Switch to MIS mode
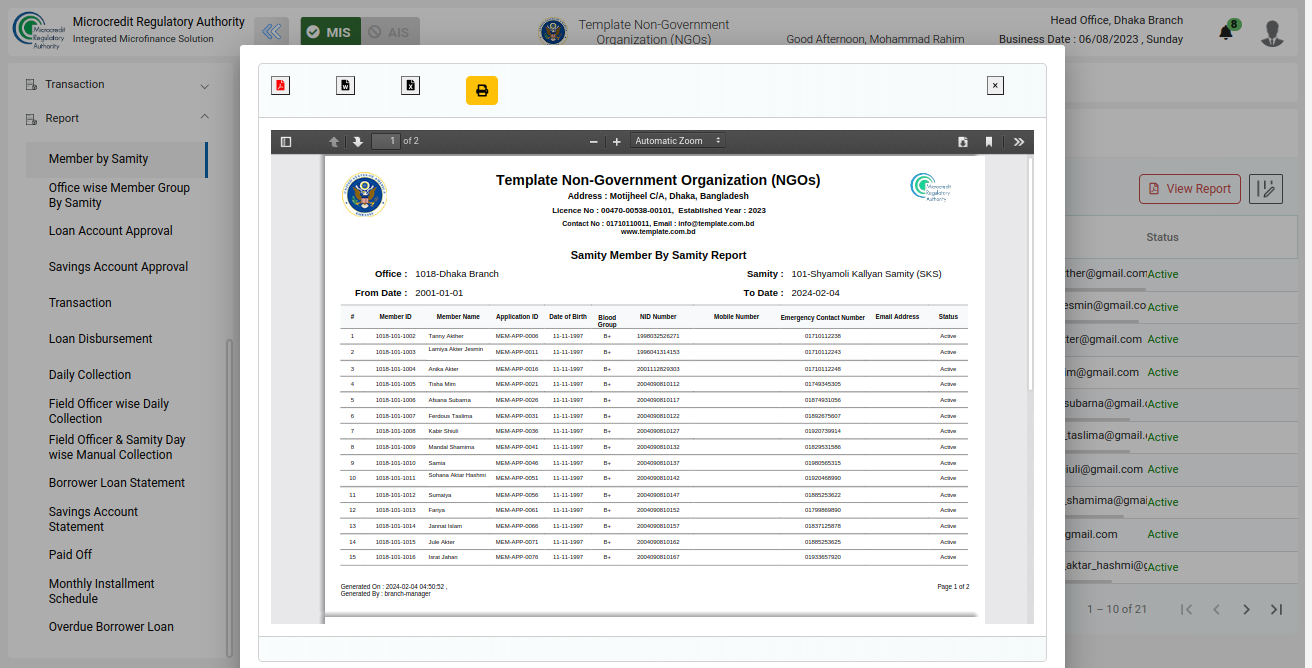This screenshot has width=1312, height=668. click(x=331, y=32)
